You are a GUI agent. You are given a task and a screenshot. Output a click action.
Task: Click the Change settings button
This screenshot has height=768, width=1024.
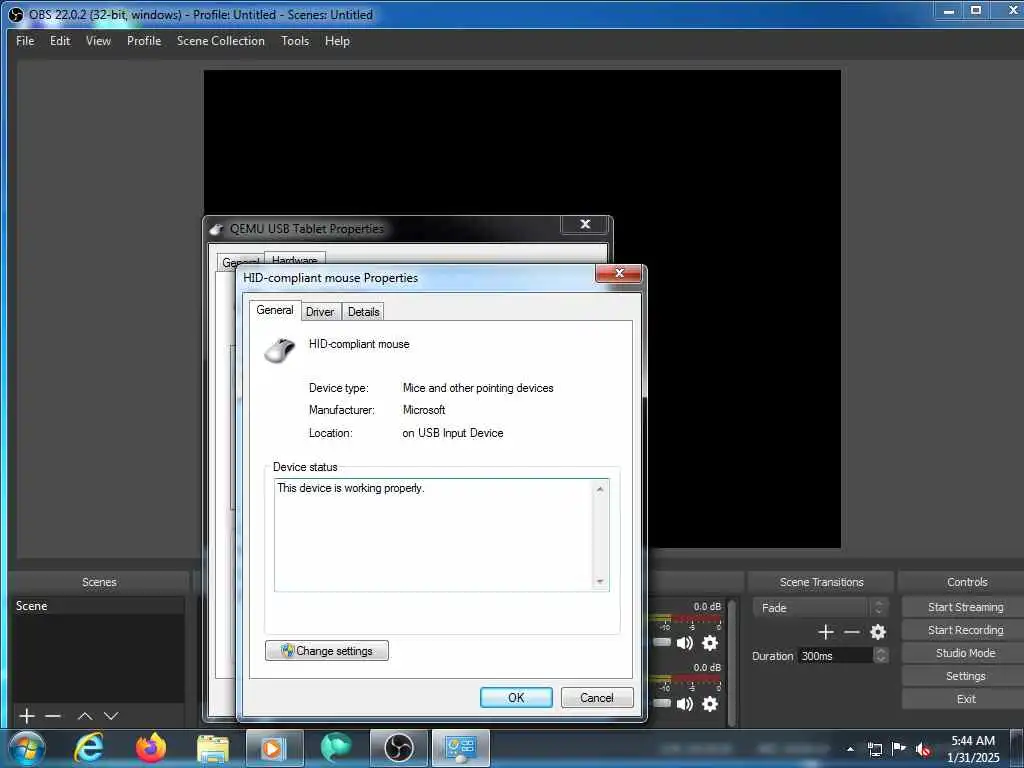[327, 650]
